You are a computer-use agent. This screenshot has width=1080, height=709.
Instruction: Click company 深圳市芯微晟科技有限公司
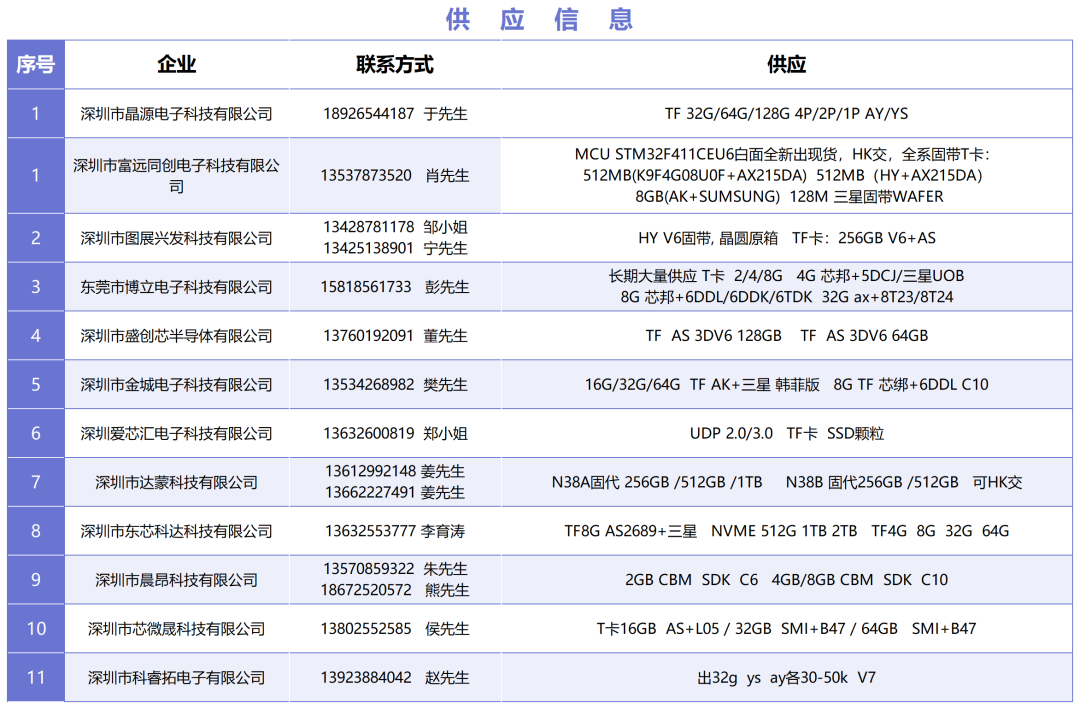176,630
